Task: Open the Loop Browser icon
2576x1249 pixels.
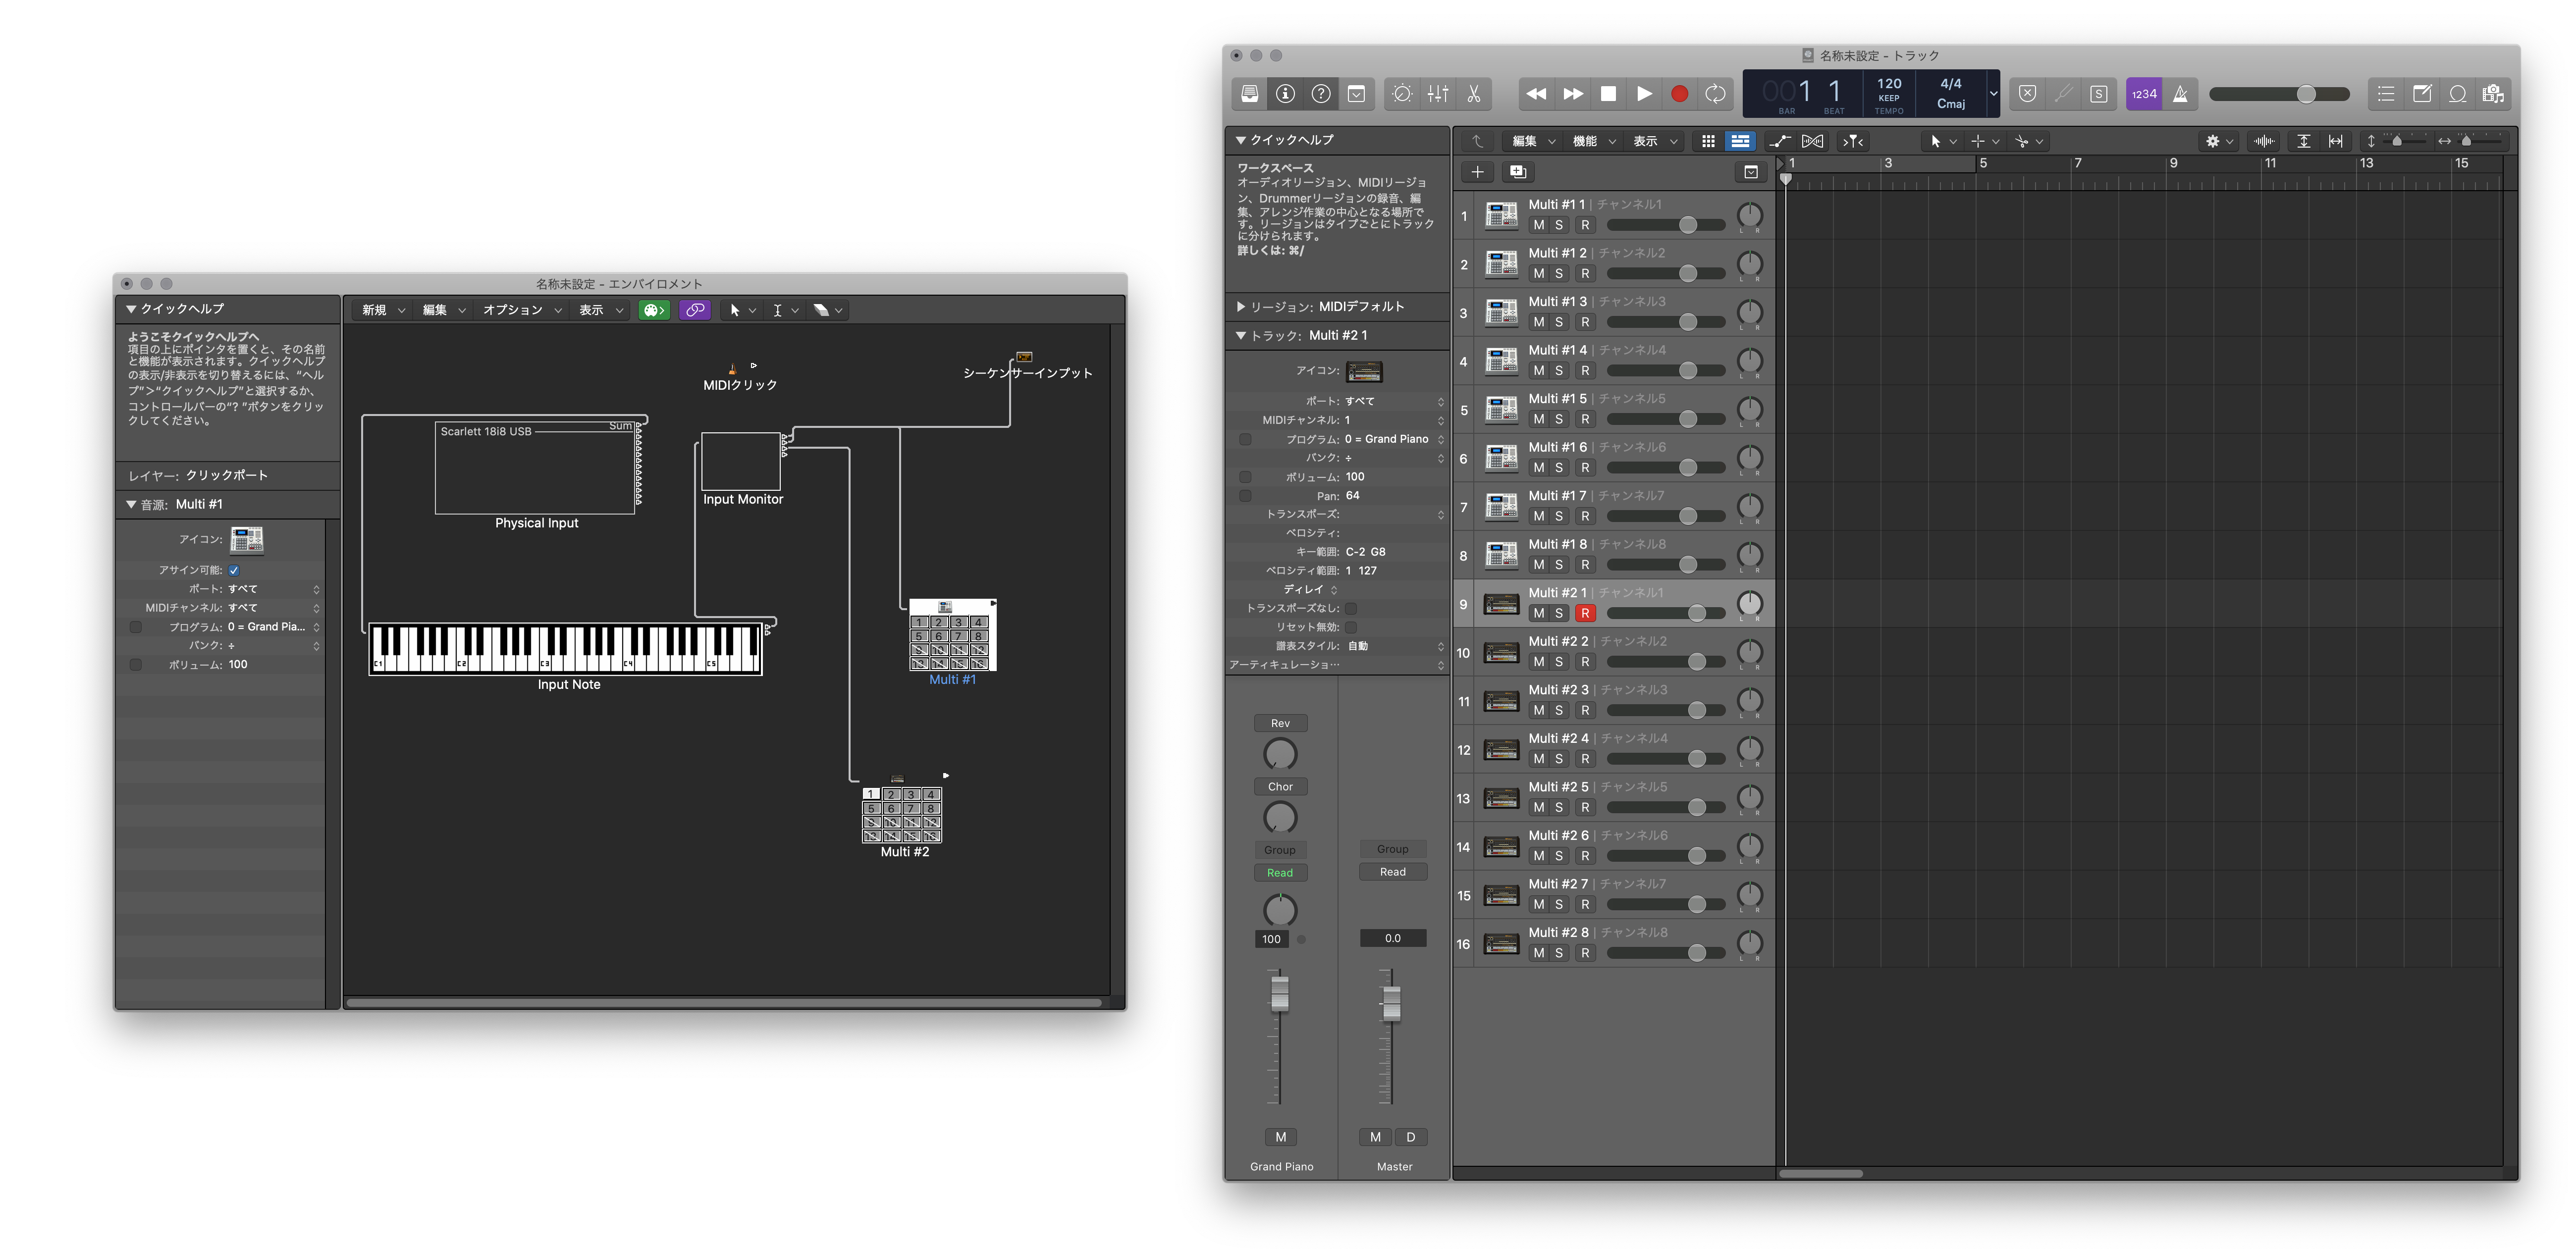Action: (x=2457, y=94)
